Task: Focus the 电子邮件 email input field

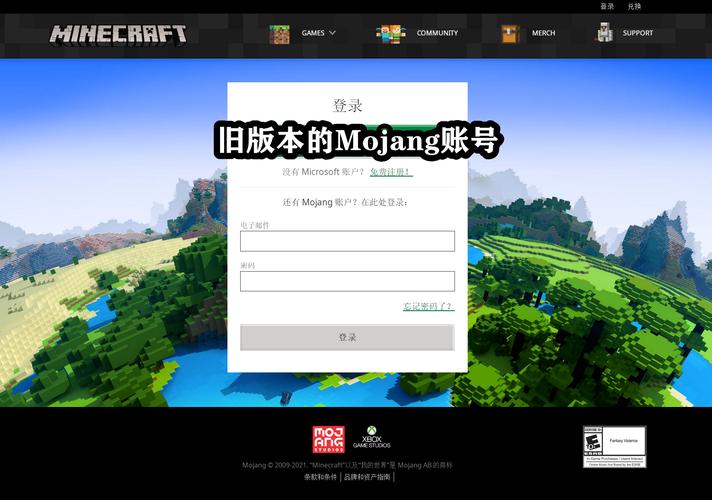Action: click(347, 241)
